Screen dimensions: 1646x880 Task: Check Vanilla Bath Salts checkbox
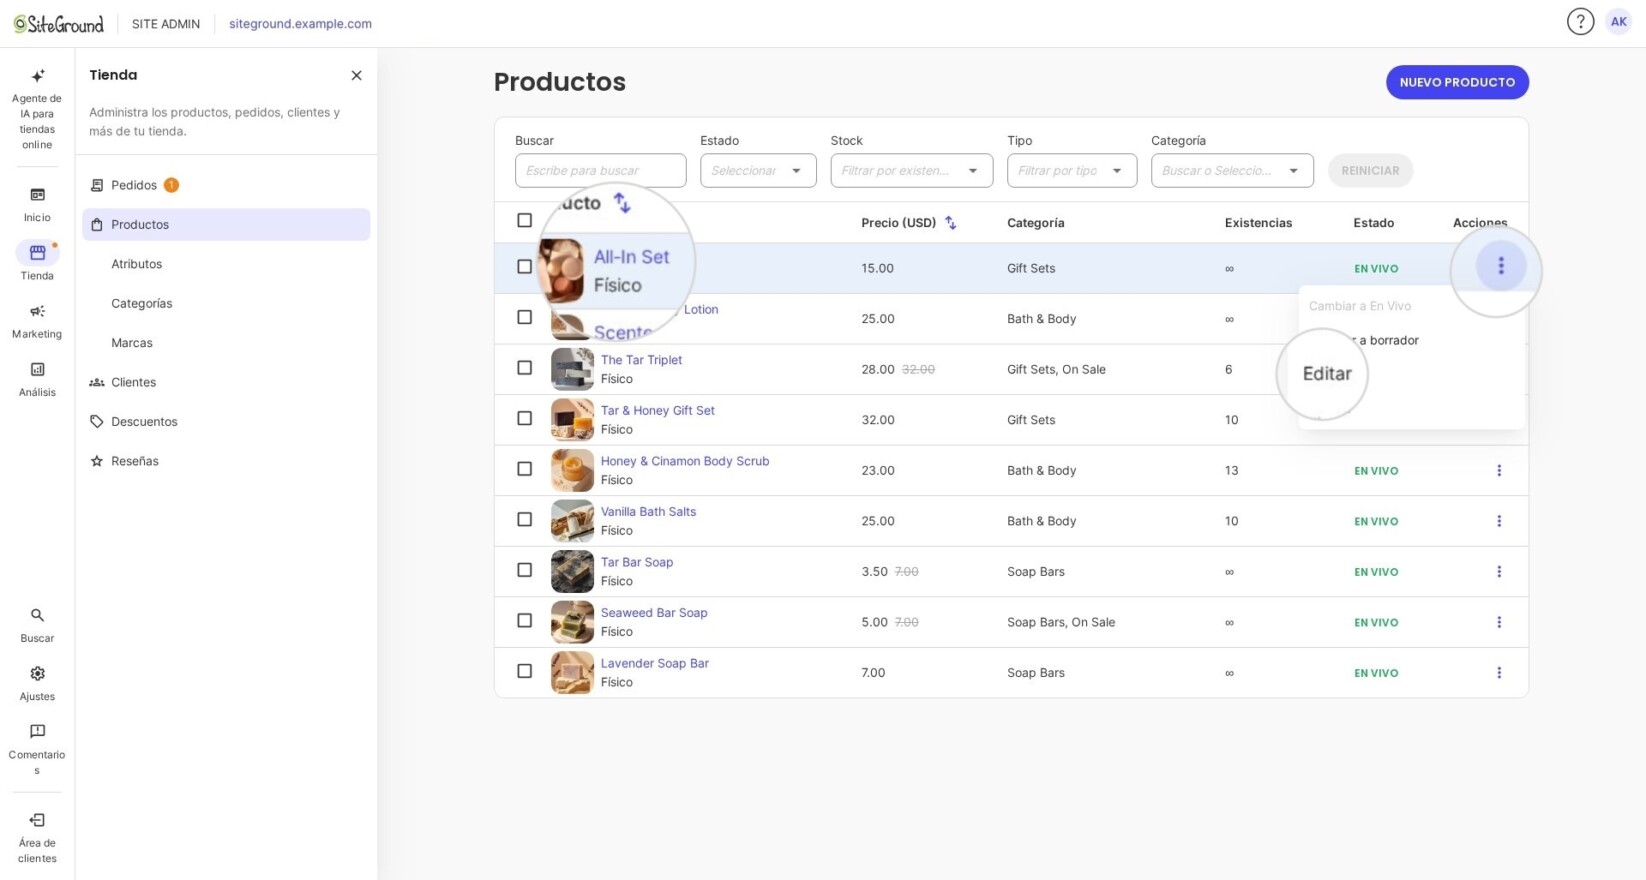tap(524, 519)
